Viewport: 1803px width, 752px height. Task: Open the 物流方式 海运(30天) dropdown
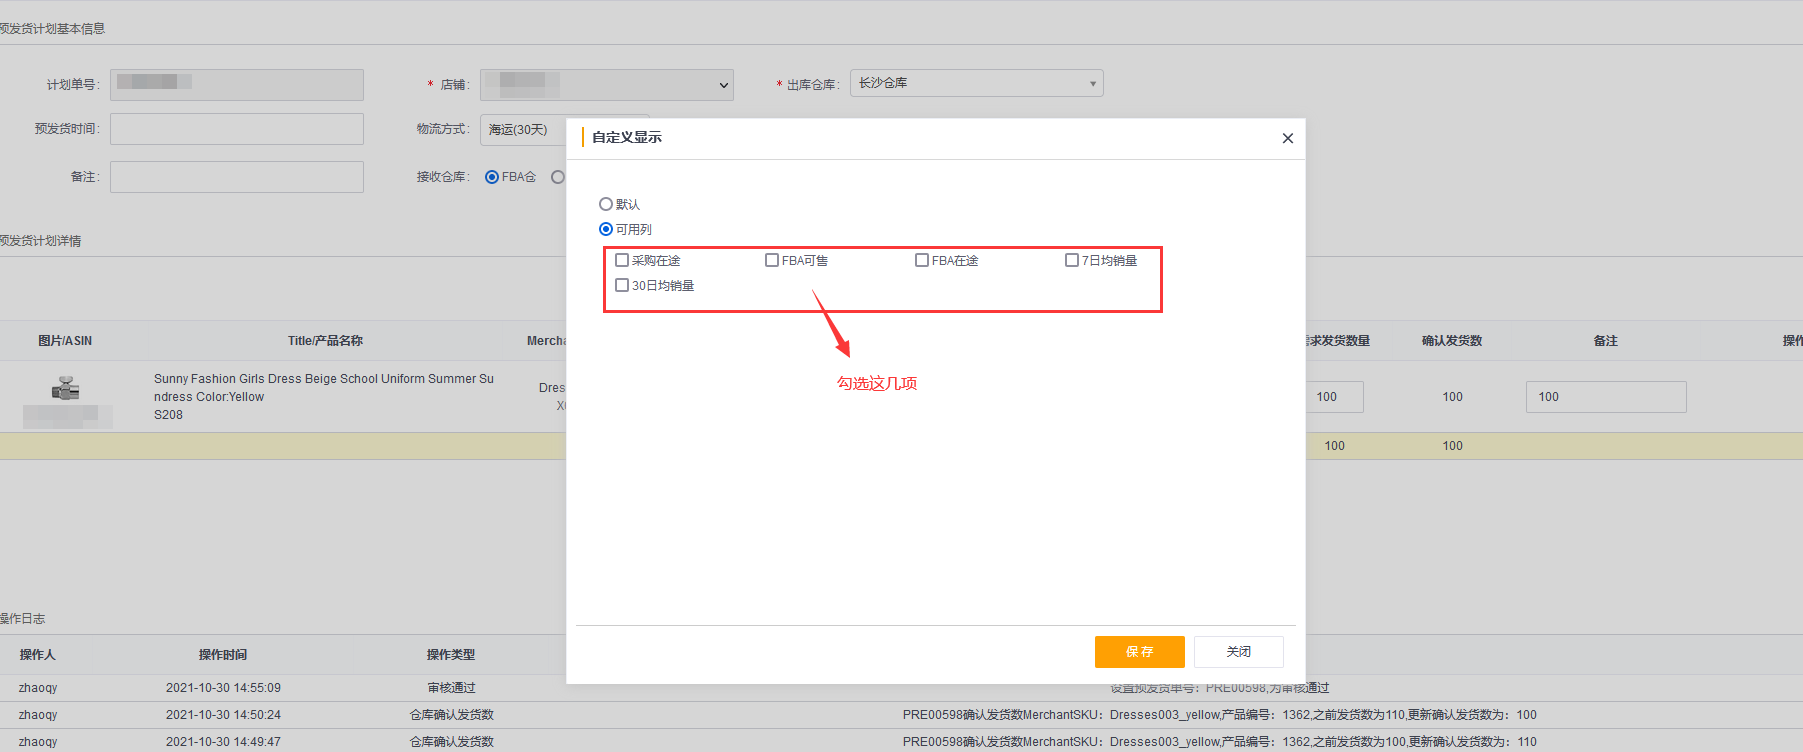point(523,130)
